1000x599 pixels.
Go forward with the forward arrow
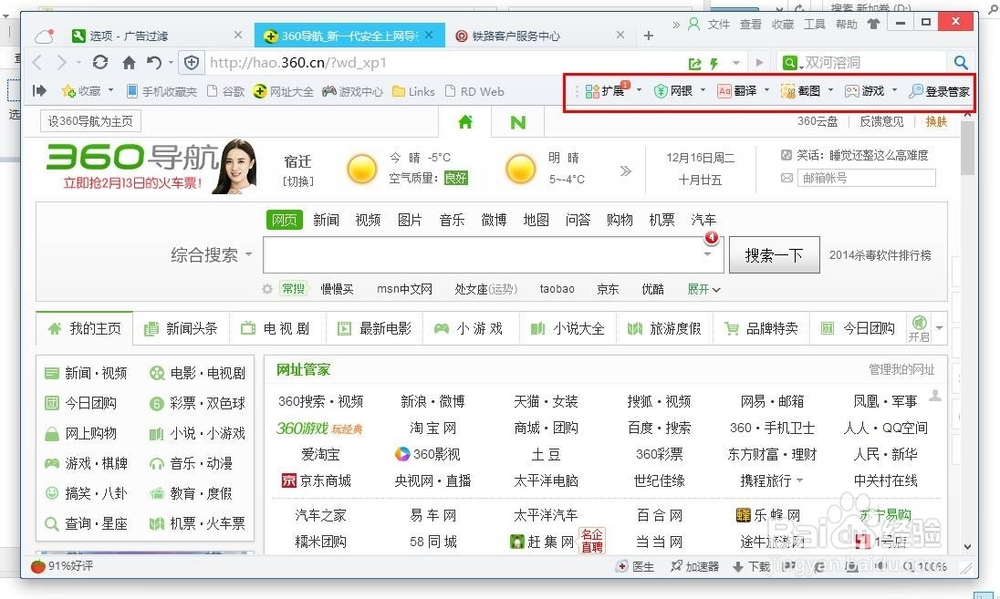pyautogui.click(x=61, y=63)
